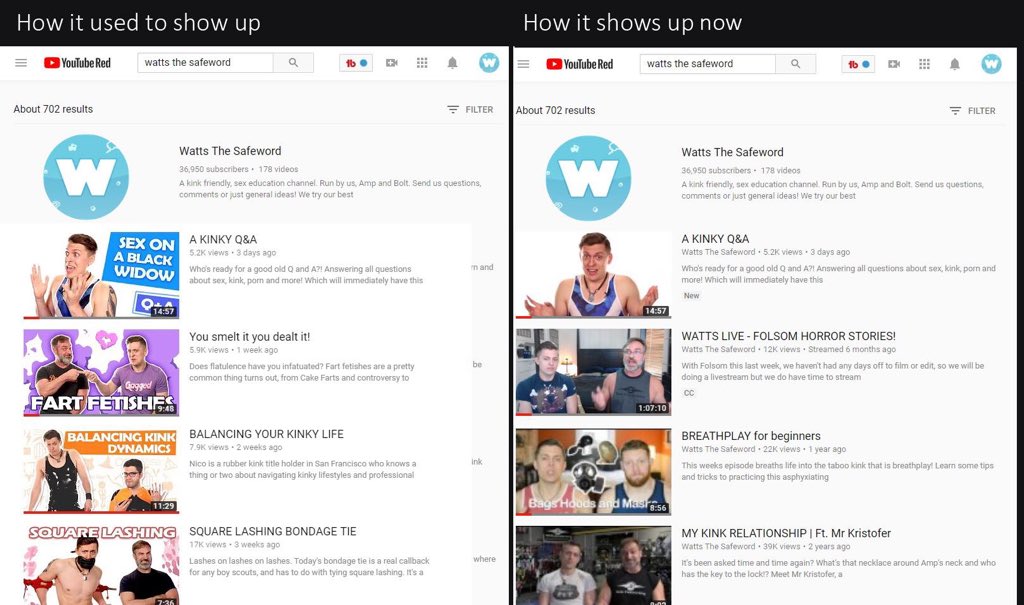Screen dimensions: 1024x605
Task: Click the Bags Hoods and Masks thumbnail
Action: [x=593, y=472]
